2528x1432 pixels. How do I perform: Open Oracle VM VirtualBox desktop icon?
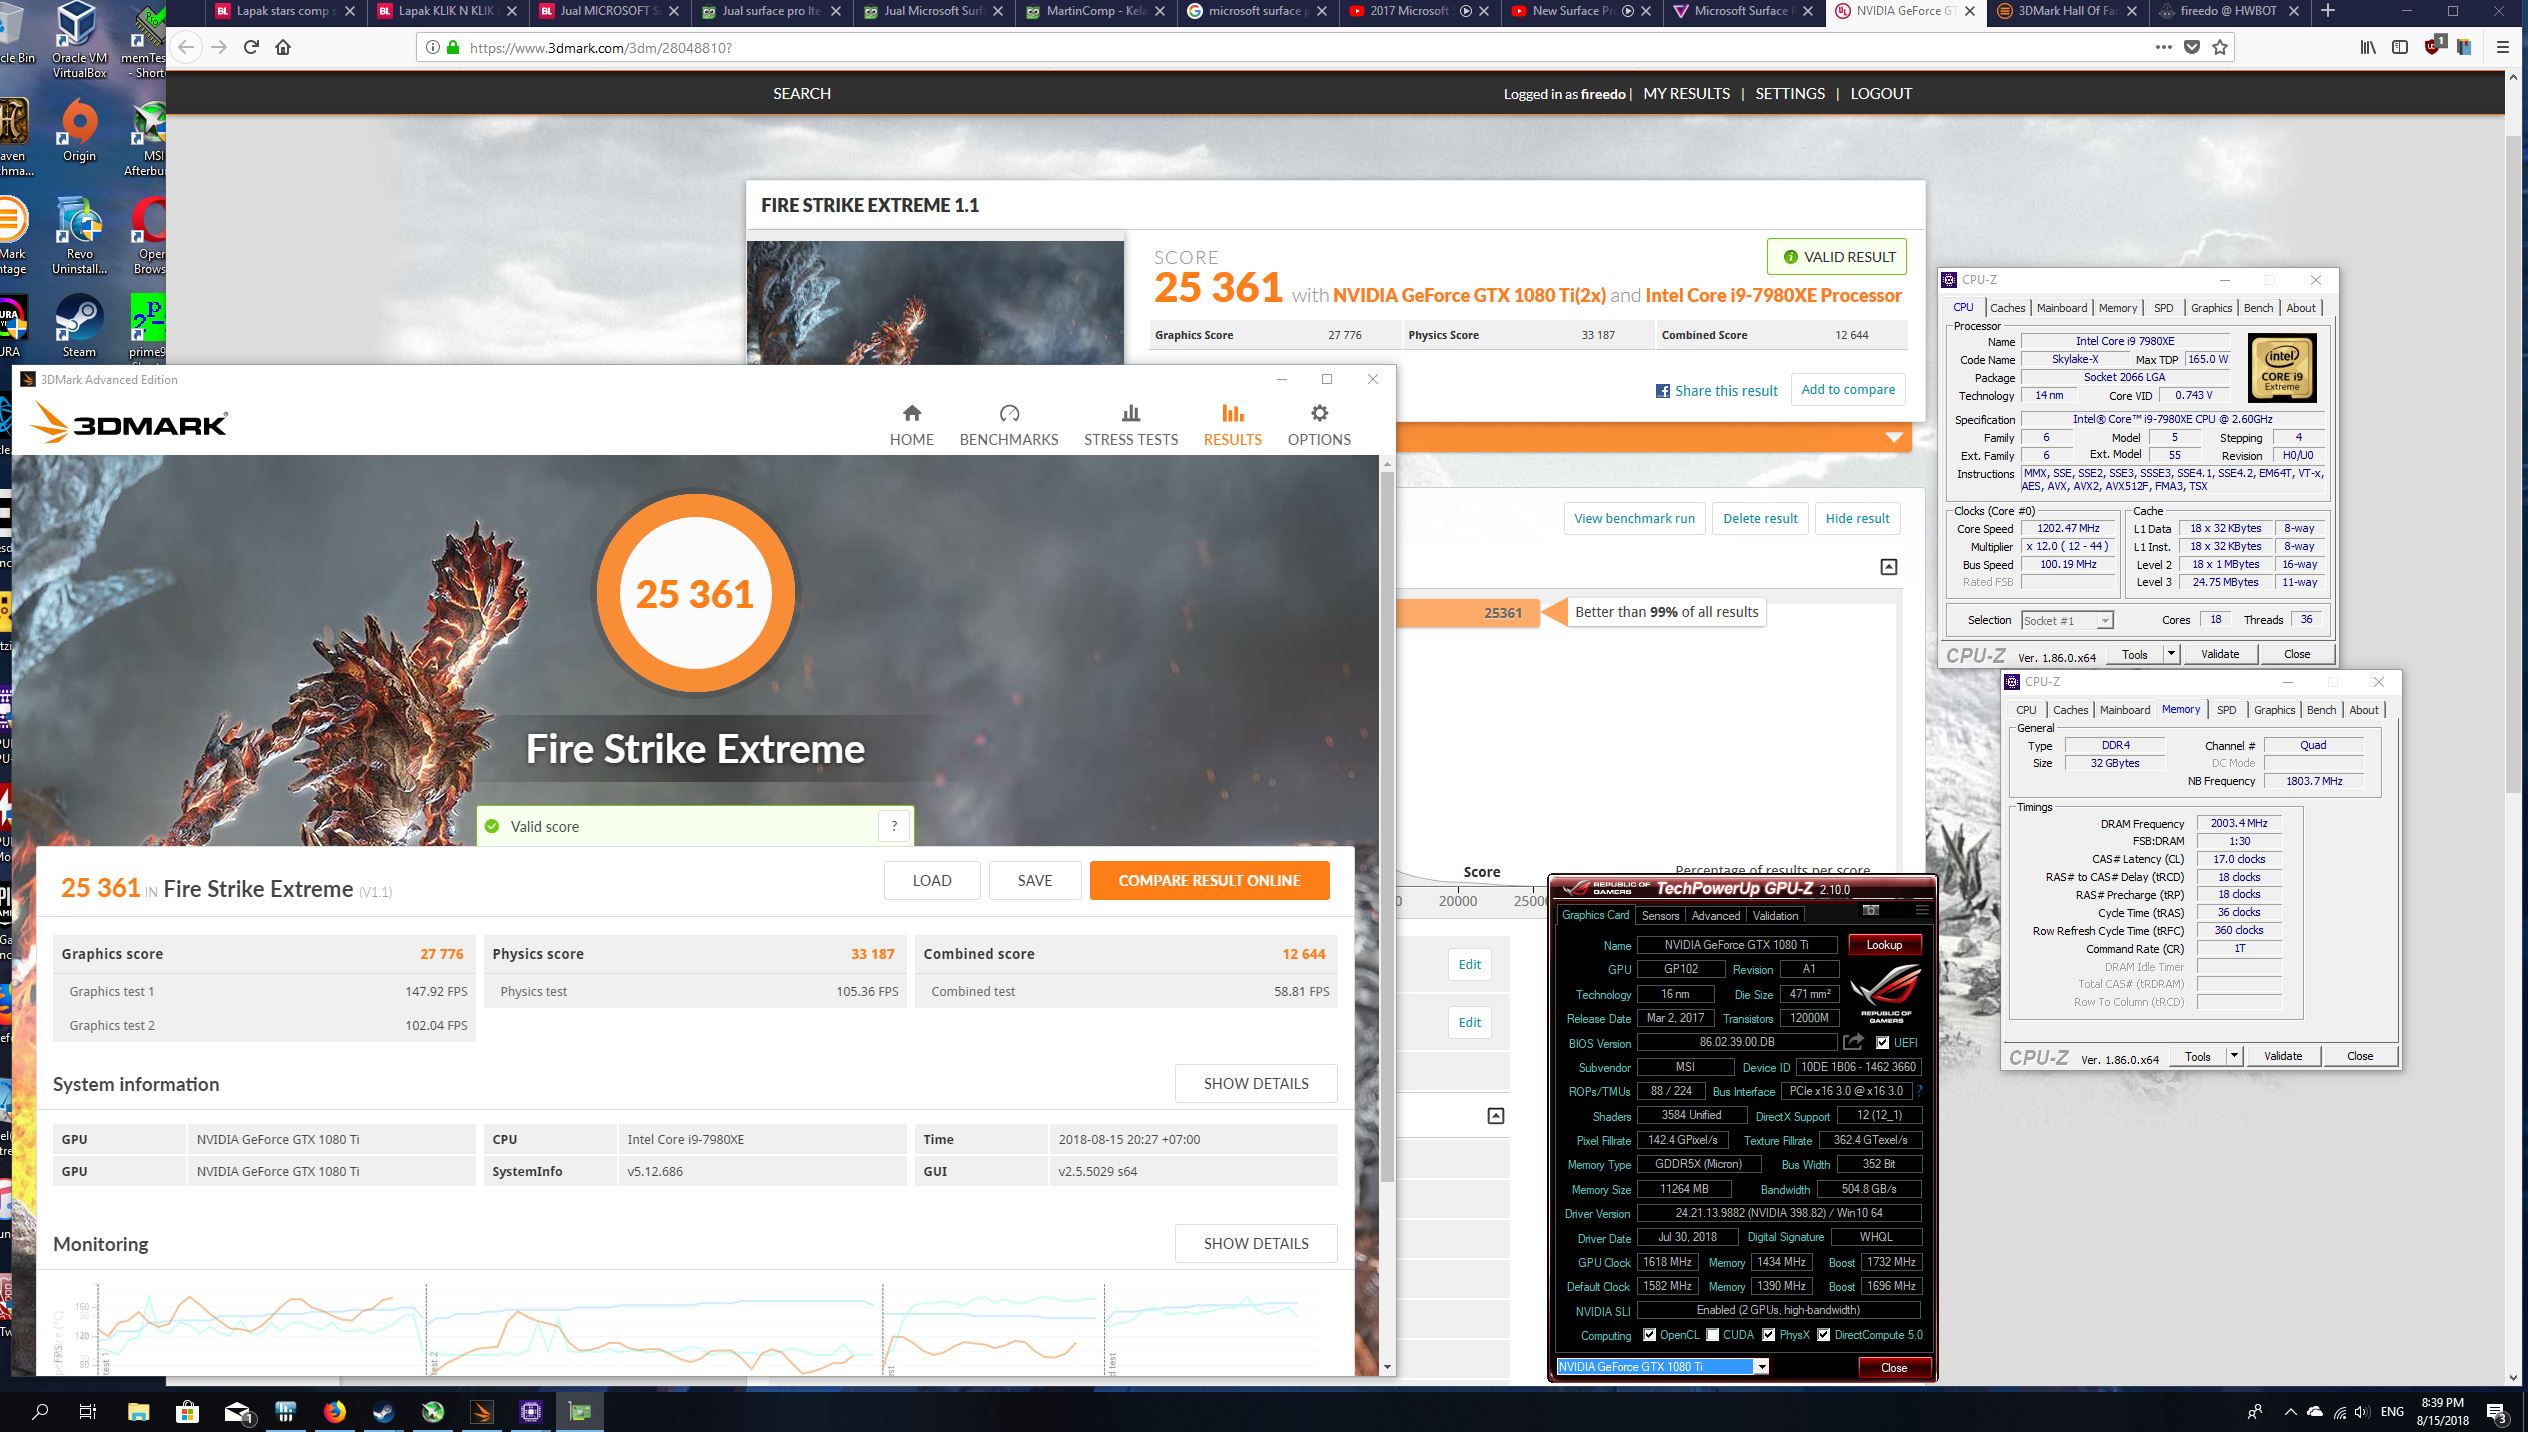pos(79,40)
